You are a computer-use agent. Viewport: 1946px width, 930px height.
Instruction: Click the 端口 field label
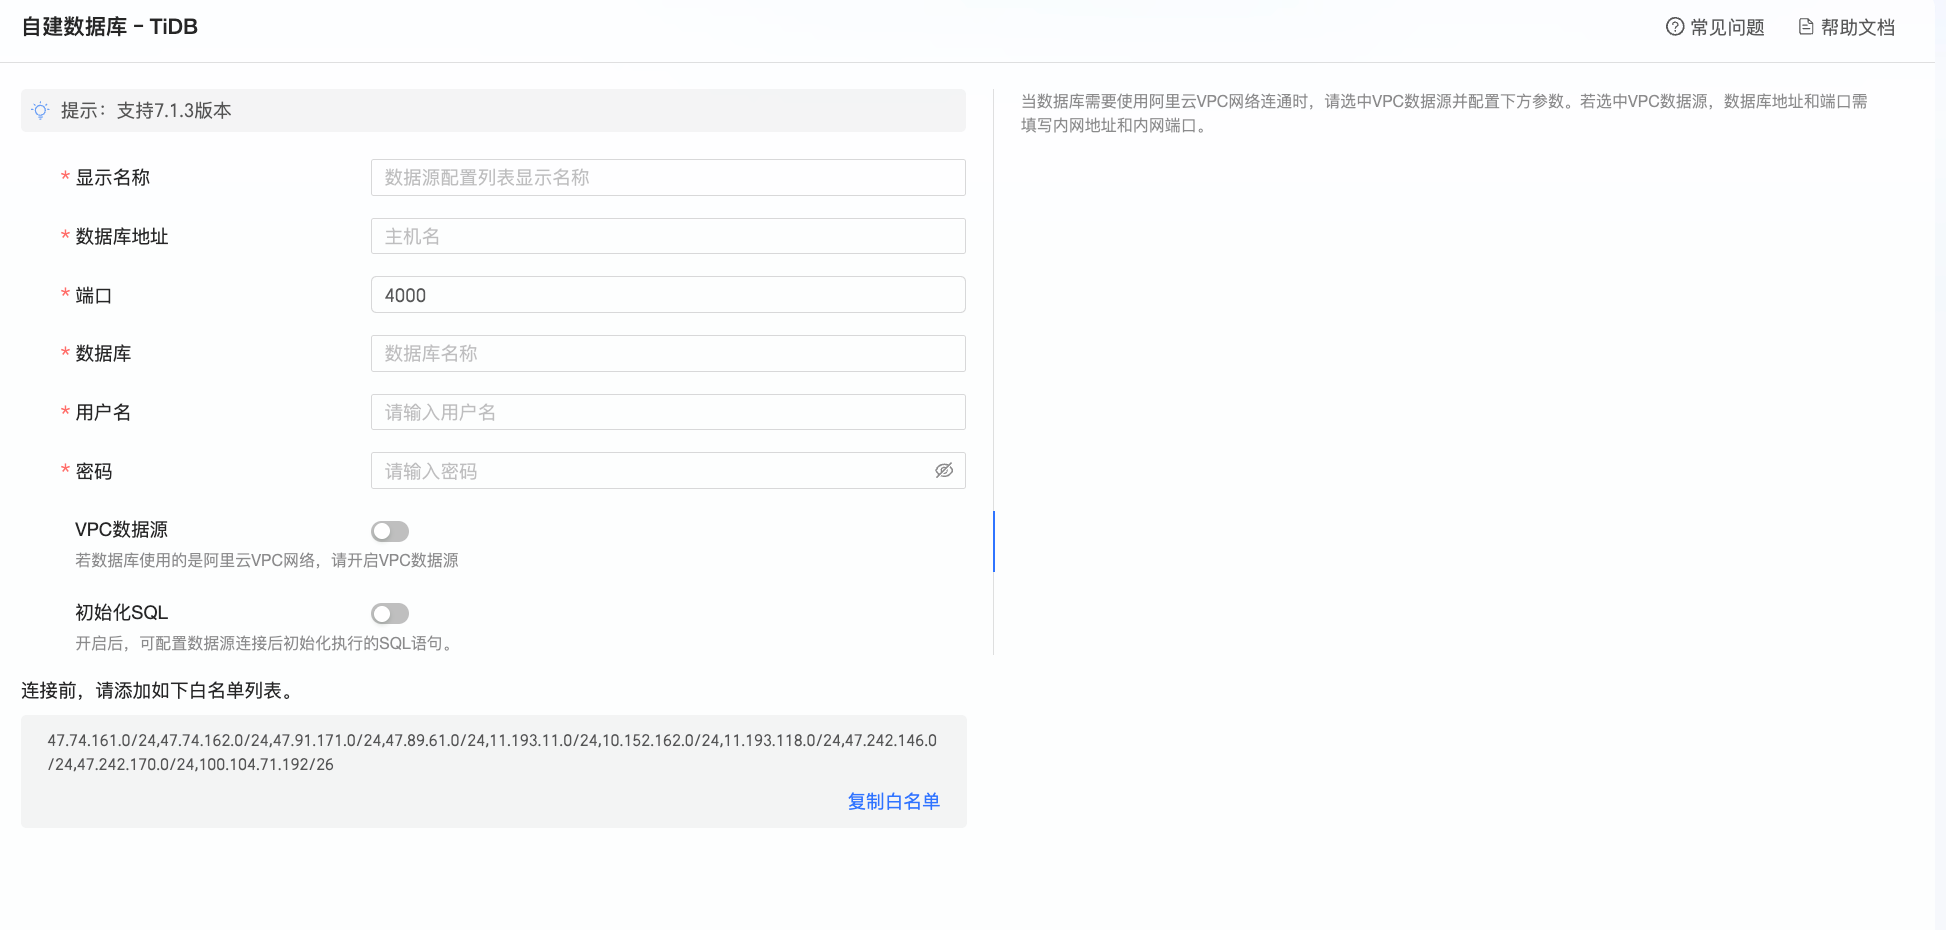point(94,295)
